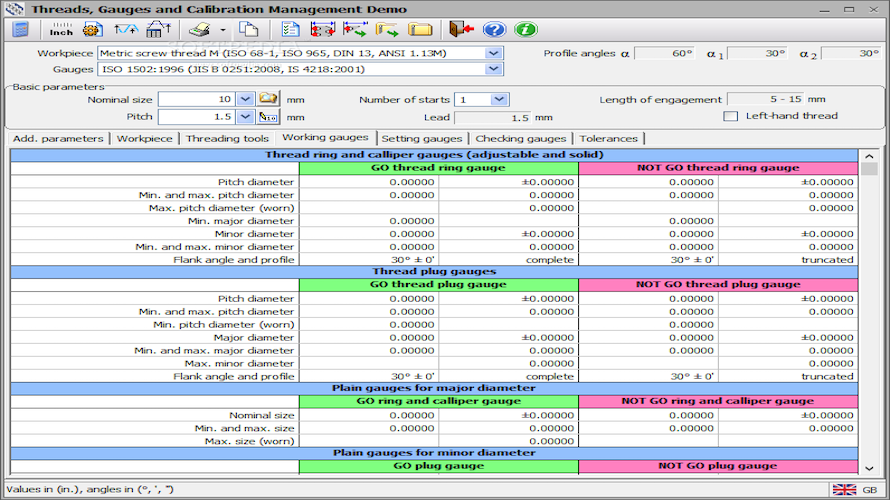
Task: Click the Min. pitch diameter (worn) row label
Action: click(224, 325)
